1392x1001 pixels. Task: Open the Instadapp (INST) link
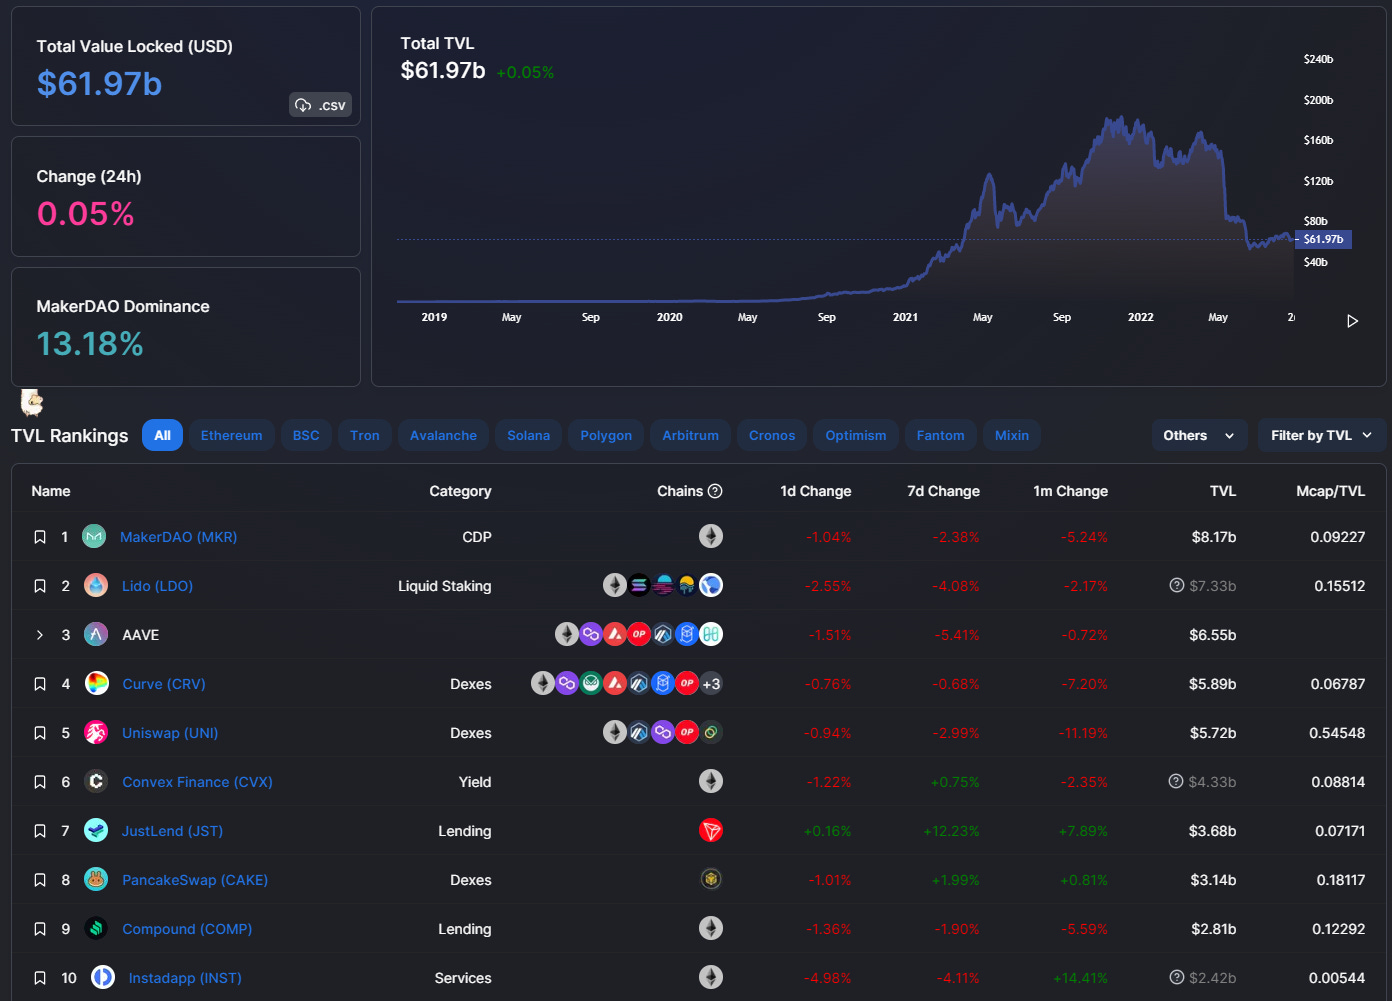[185, 978]
